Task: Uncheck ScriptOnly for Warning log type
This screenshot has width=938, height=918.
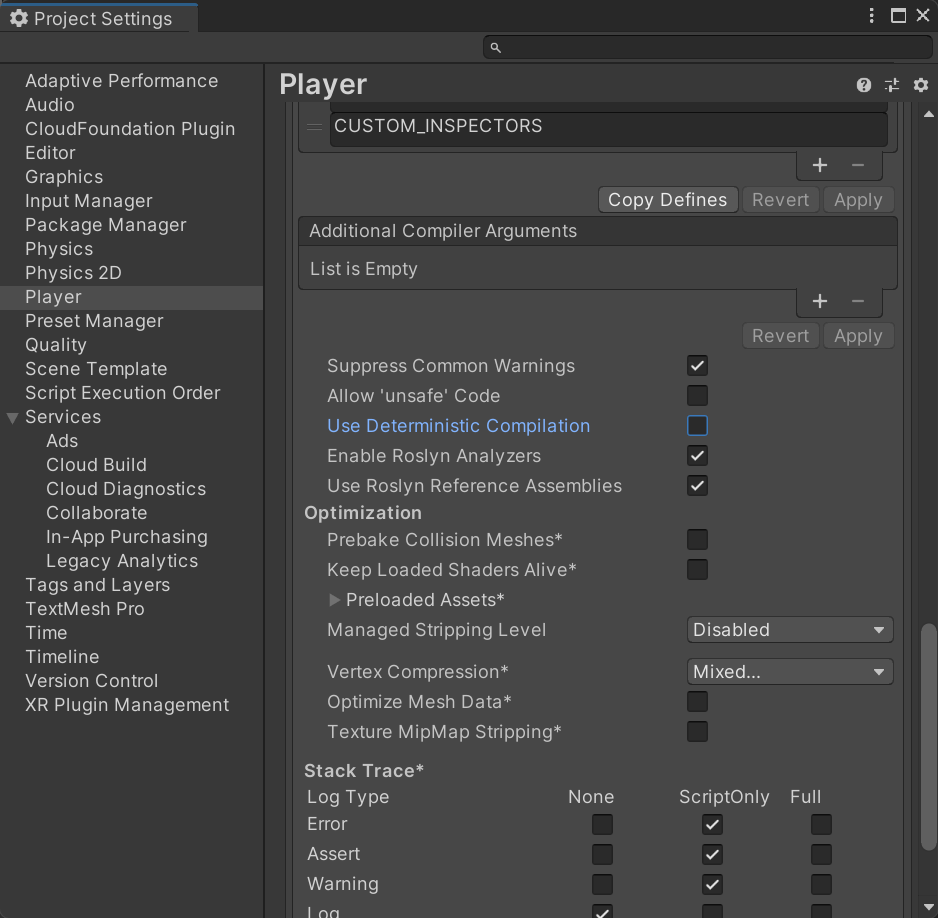Action: pos(712,884)
